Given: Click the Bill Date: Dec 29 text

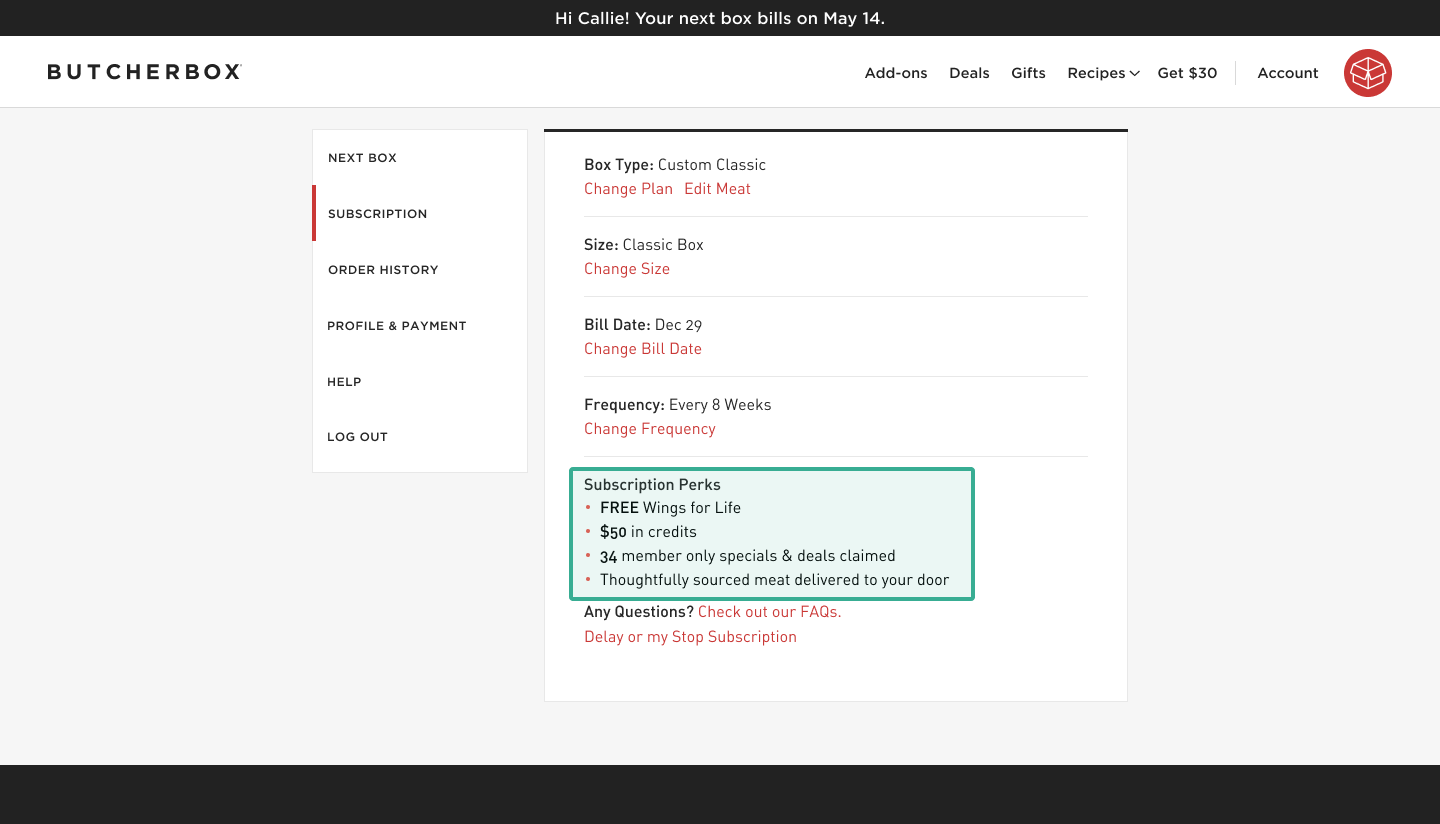Looking at the screenshot, I should click(643, 325).
